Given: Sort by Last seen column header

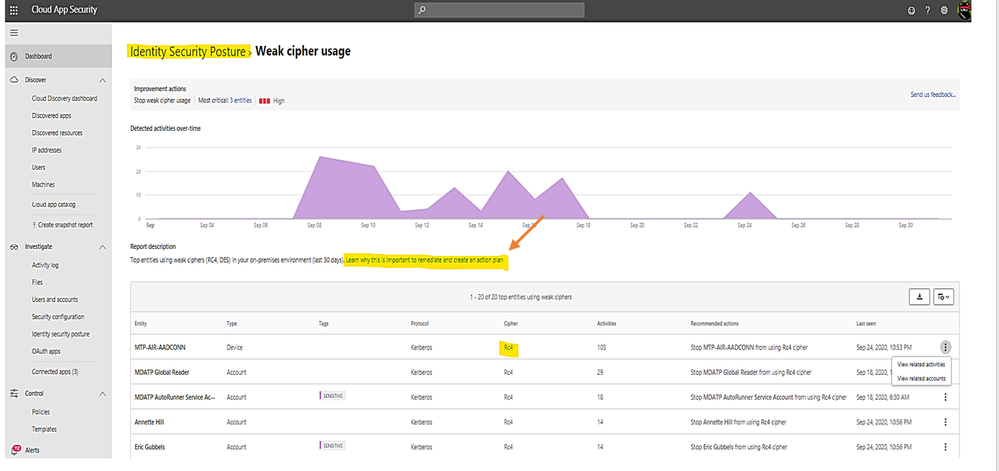Looking at the screenshot, I should pyautogui.click(x=866, y=324).
